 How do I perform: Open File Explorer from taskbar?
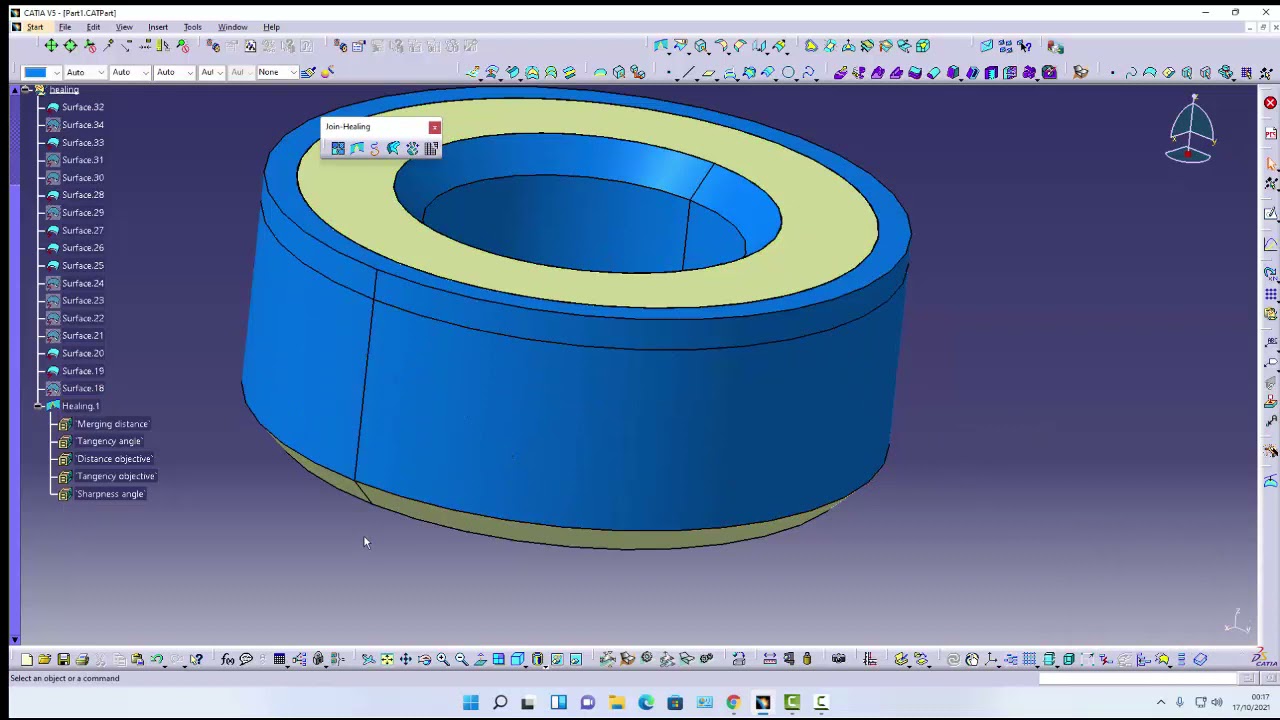click(x=617, y=702)
